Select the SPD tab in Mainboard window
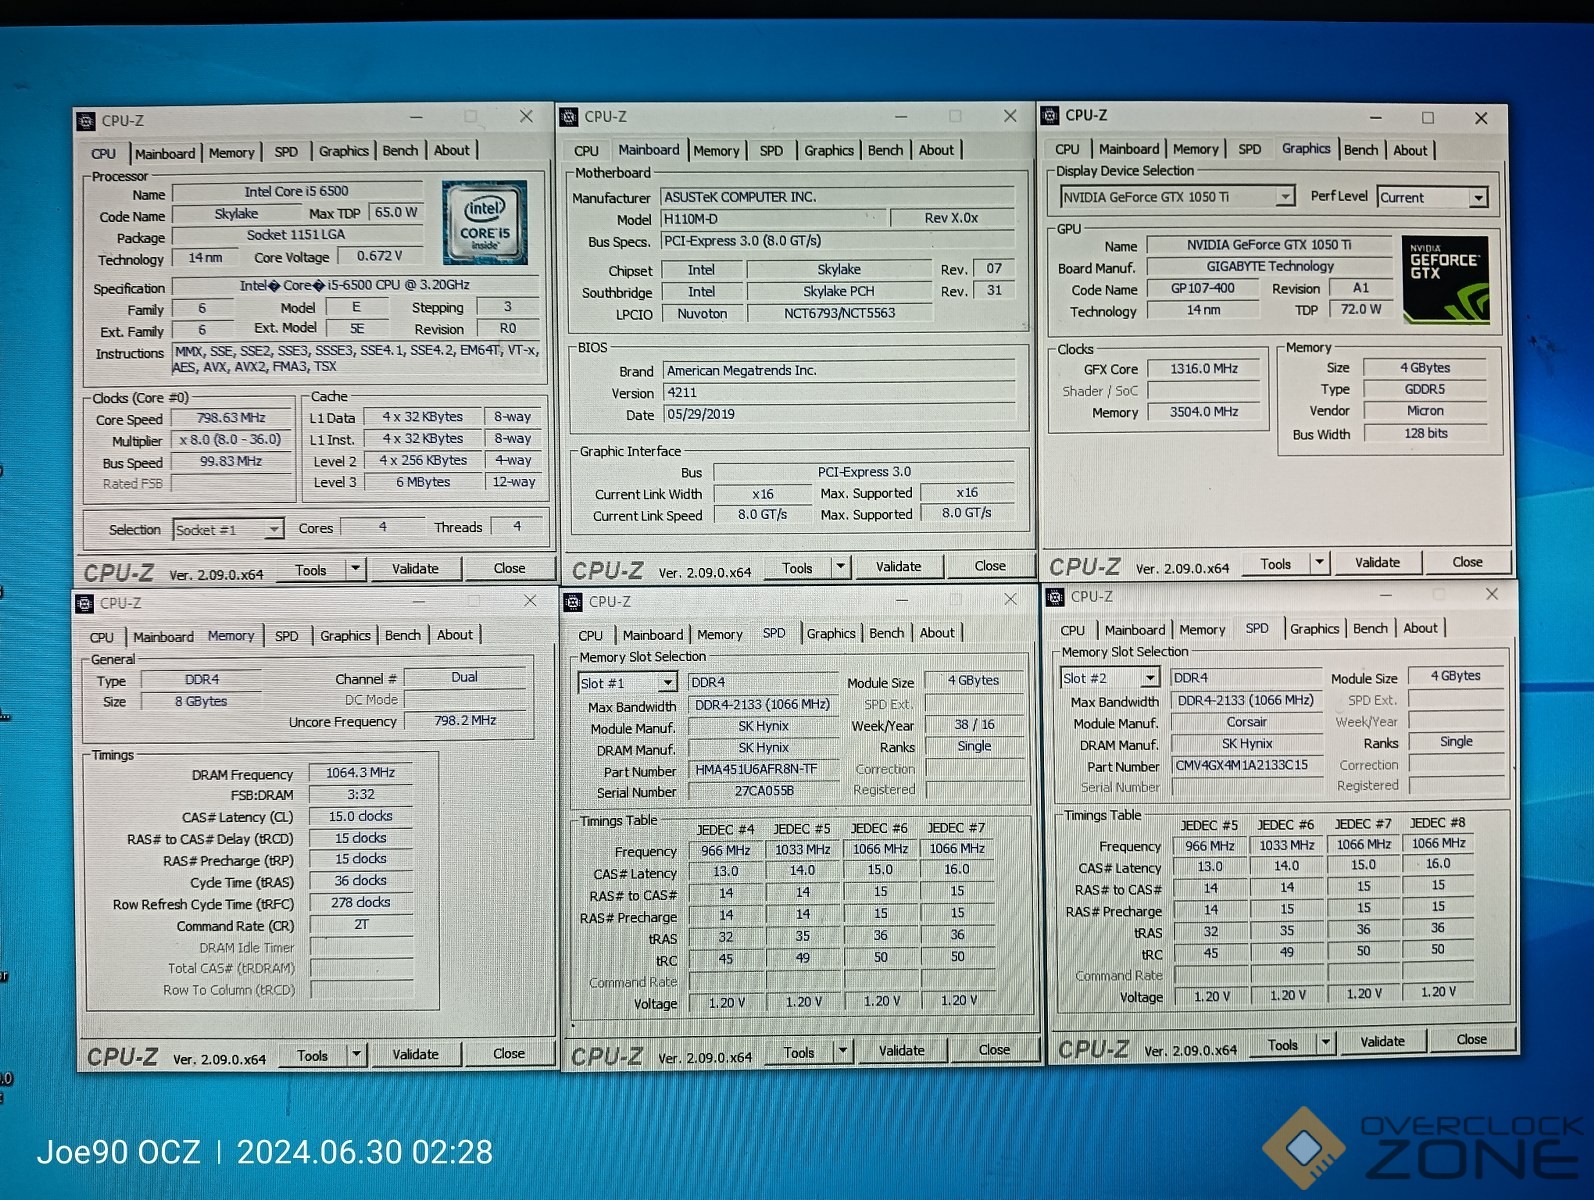 click(771, 151)
